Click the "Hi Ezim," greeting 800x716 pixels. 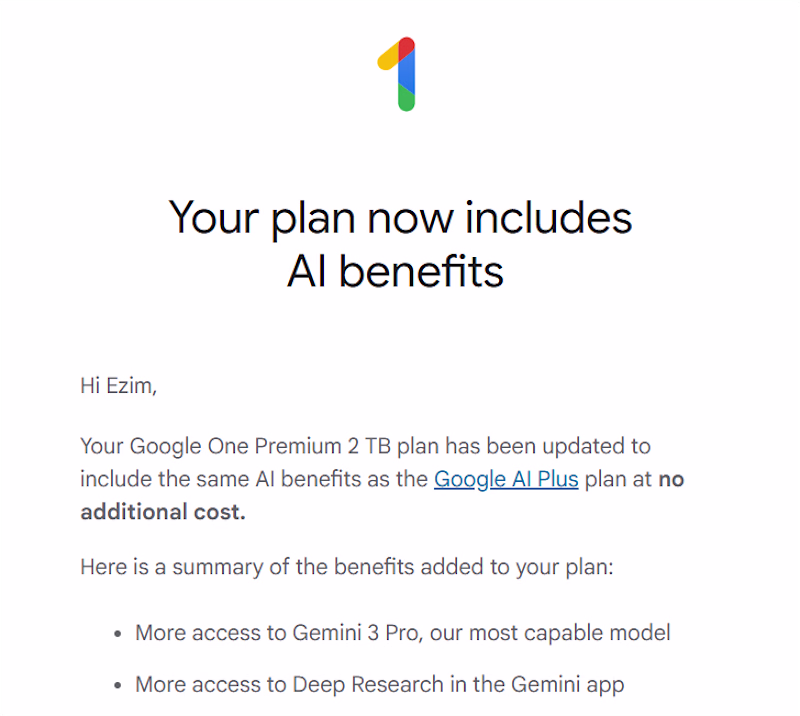click(x=118, y=386)
